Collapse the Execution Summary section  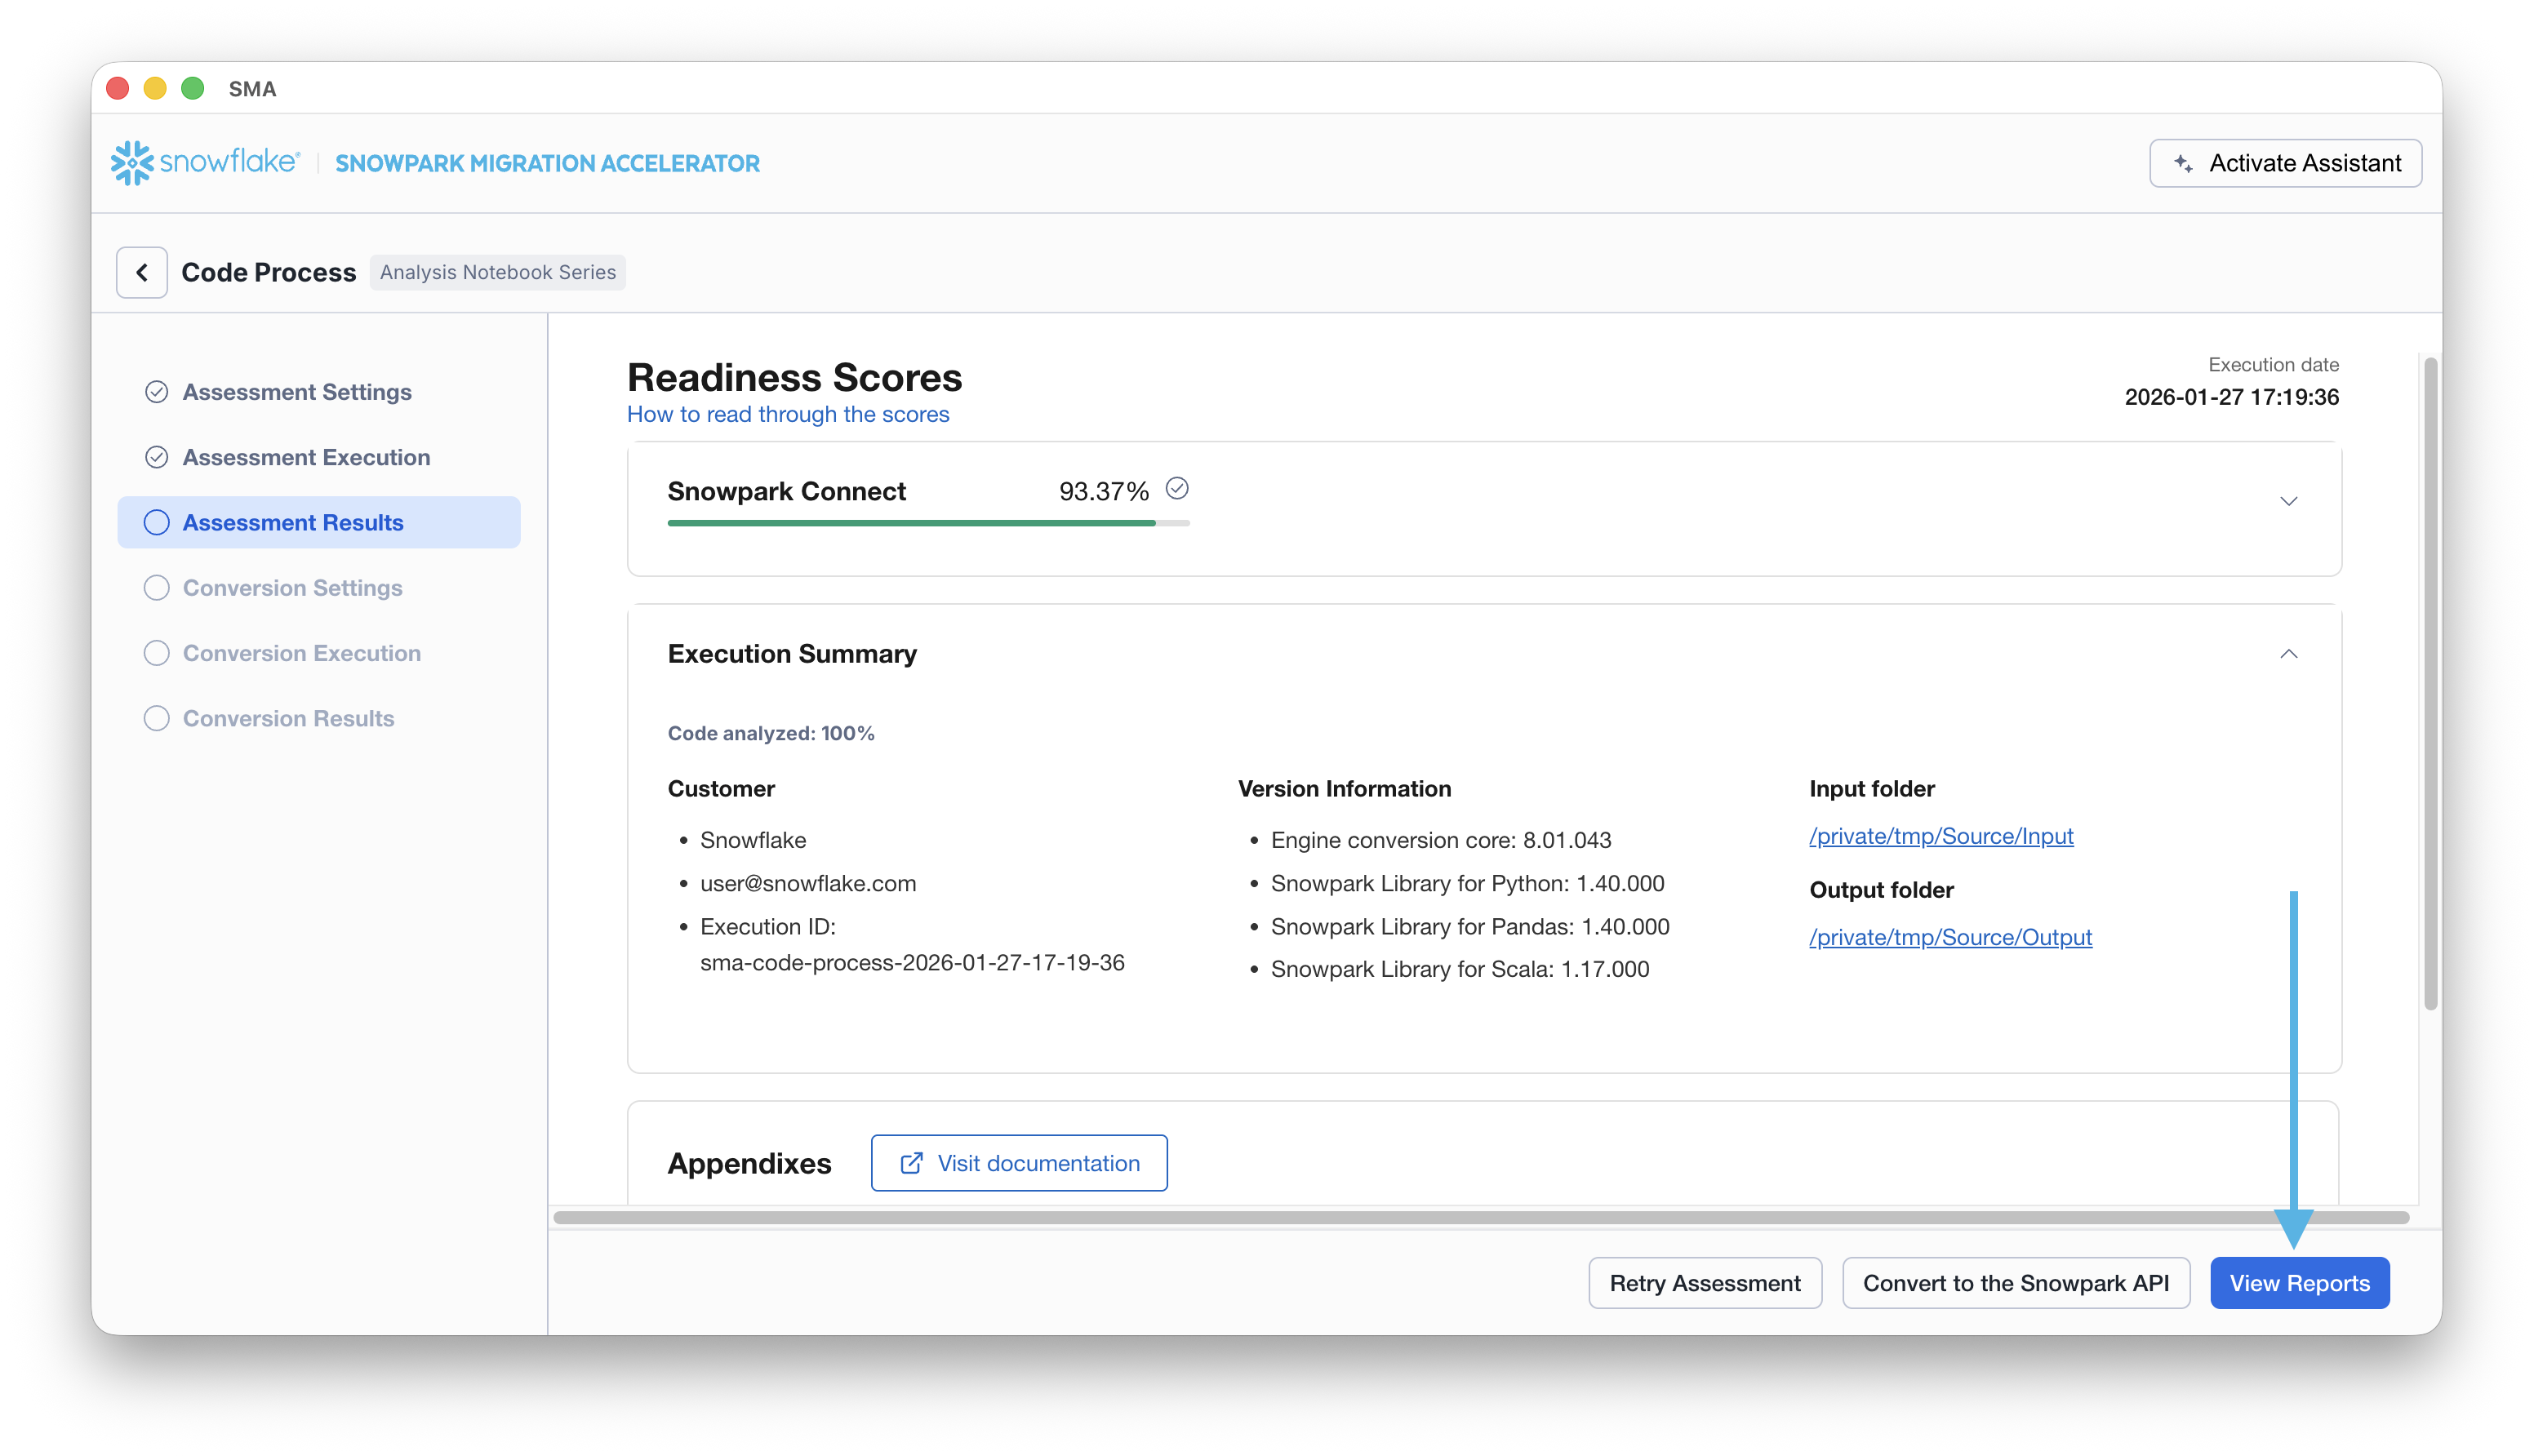point(2288,654)
